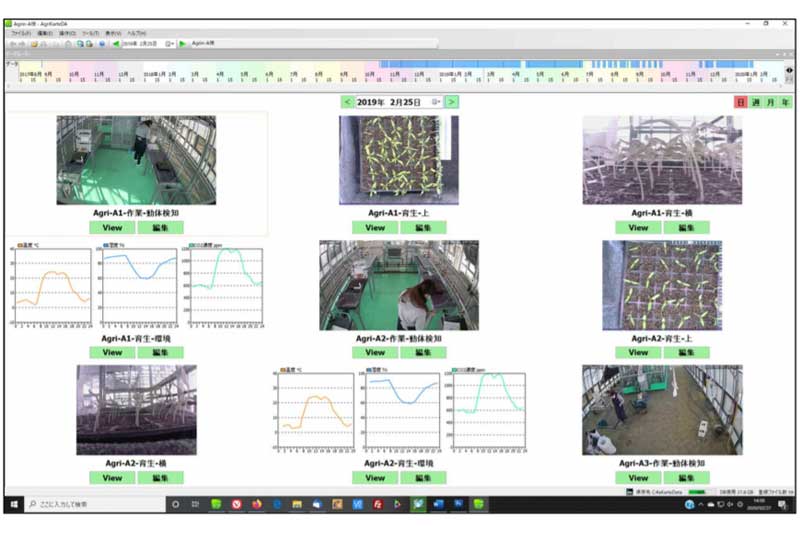Click 編集 under Agri-A3-作業-動体検知

(x=686, y=478)
